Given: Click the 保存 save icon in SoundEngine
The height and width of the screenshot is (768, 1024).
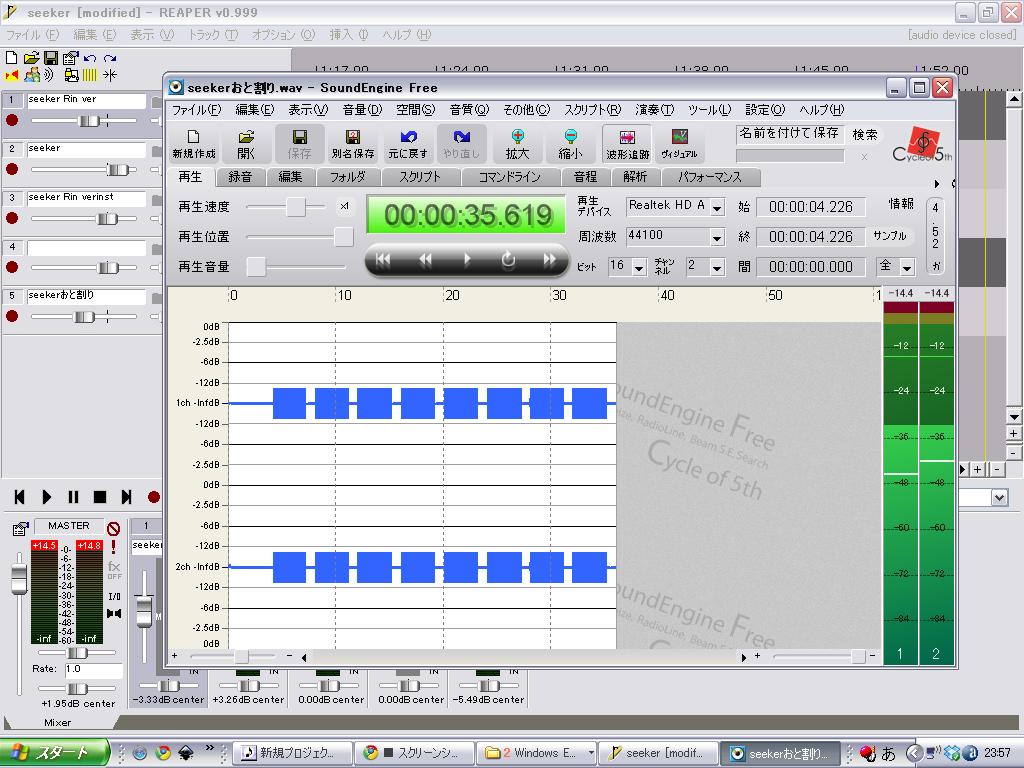Looking at the screenshot, I should click(299, 144).
